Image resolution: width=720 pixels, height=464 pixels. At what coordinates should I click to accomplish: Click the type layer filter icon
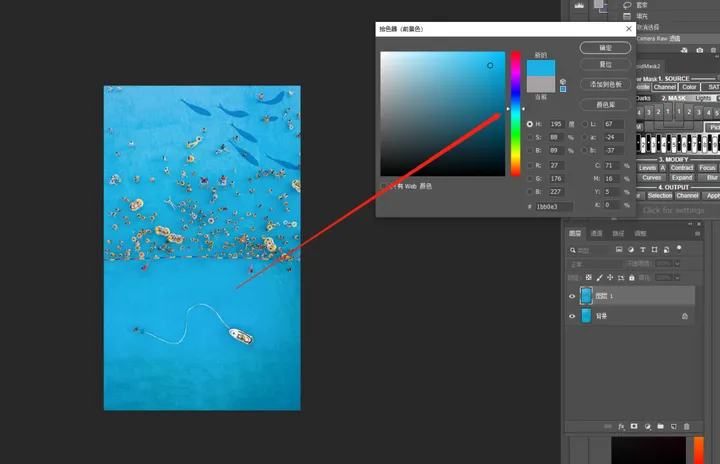click(x=643, y=249)
